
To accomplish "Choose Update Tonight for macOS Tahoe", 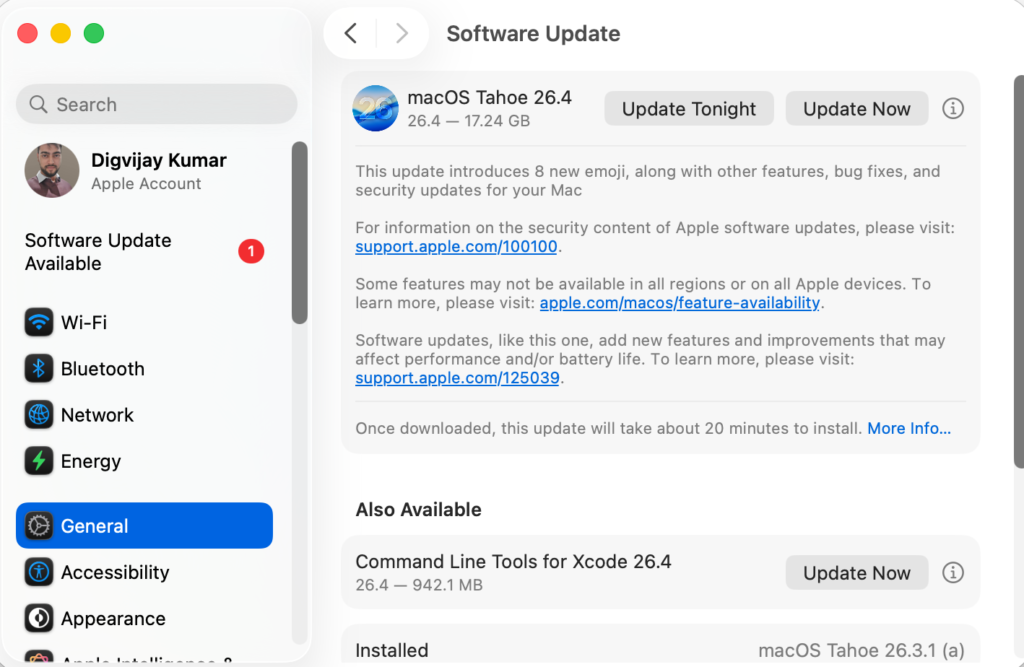I will (x=689, y=109).
